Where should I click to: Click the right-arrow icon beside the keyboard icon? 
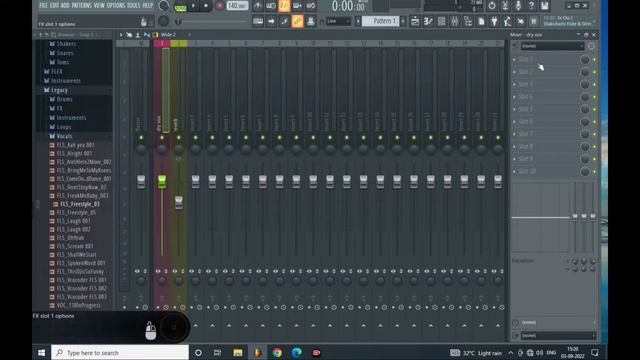[x=271, y=21]
